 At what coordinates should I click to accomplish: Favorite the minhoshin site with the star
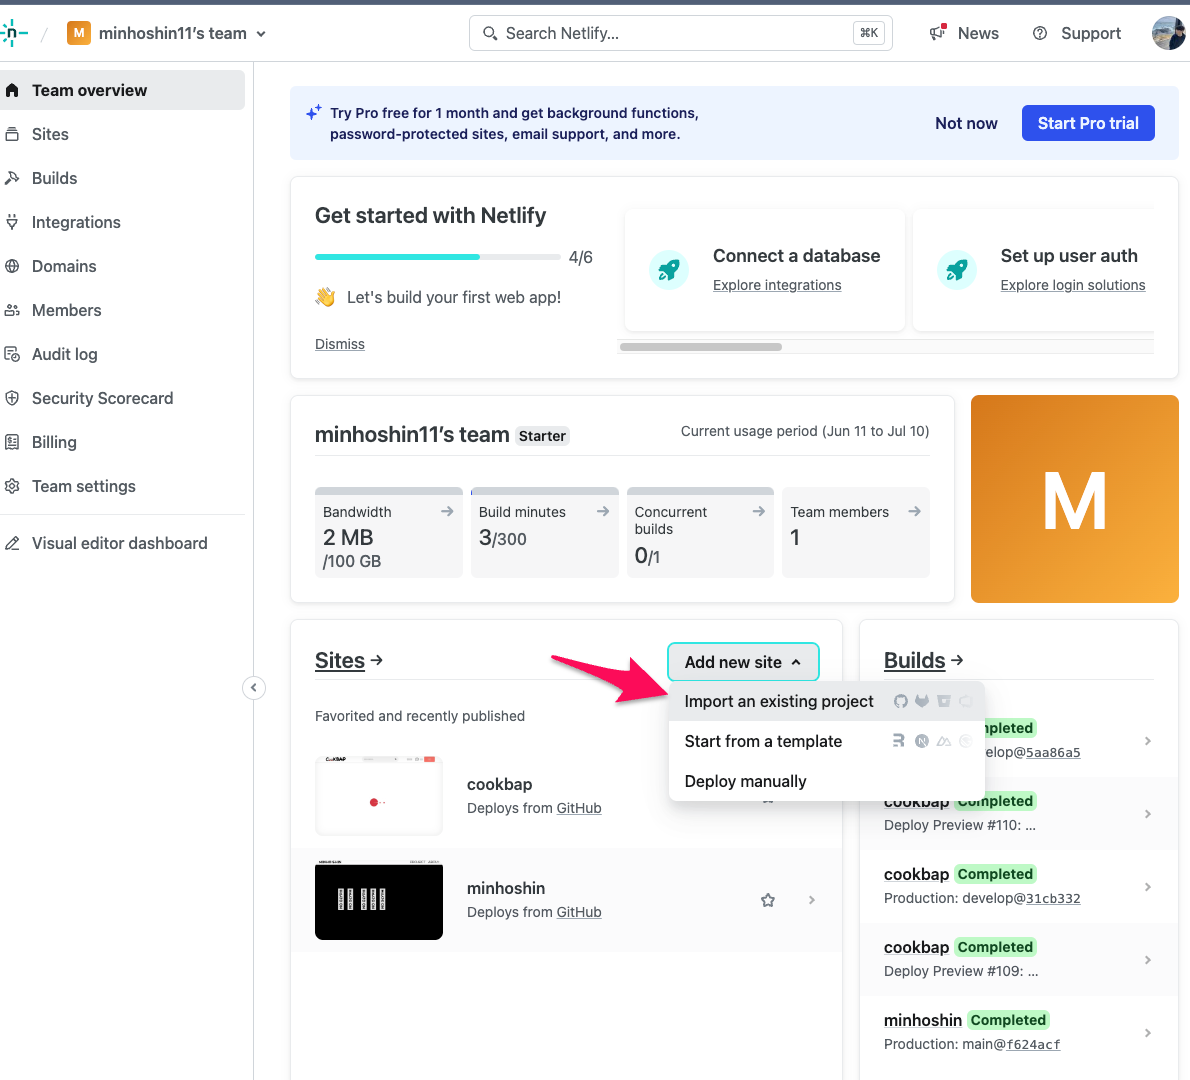pos(768,900)
